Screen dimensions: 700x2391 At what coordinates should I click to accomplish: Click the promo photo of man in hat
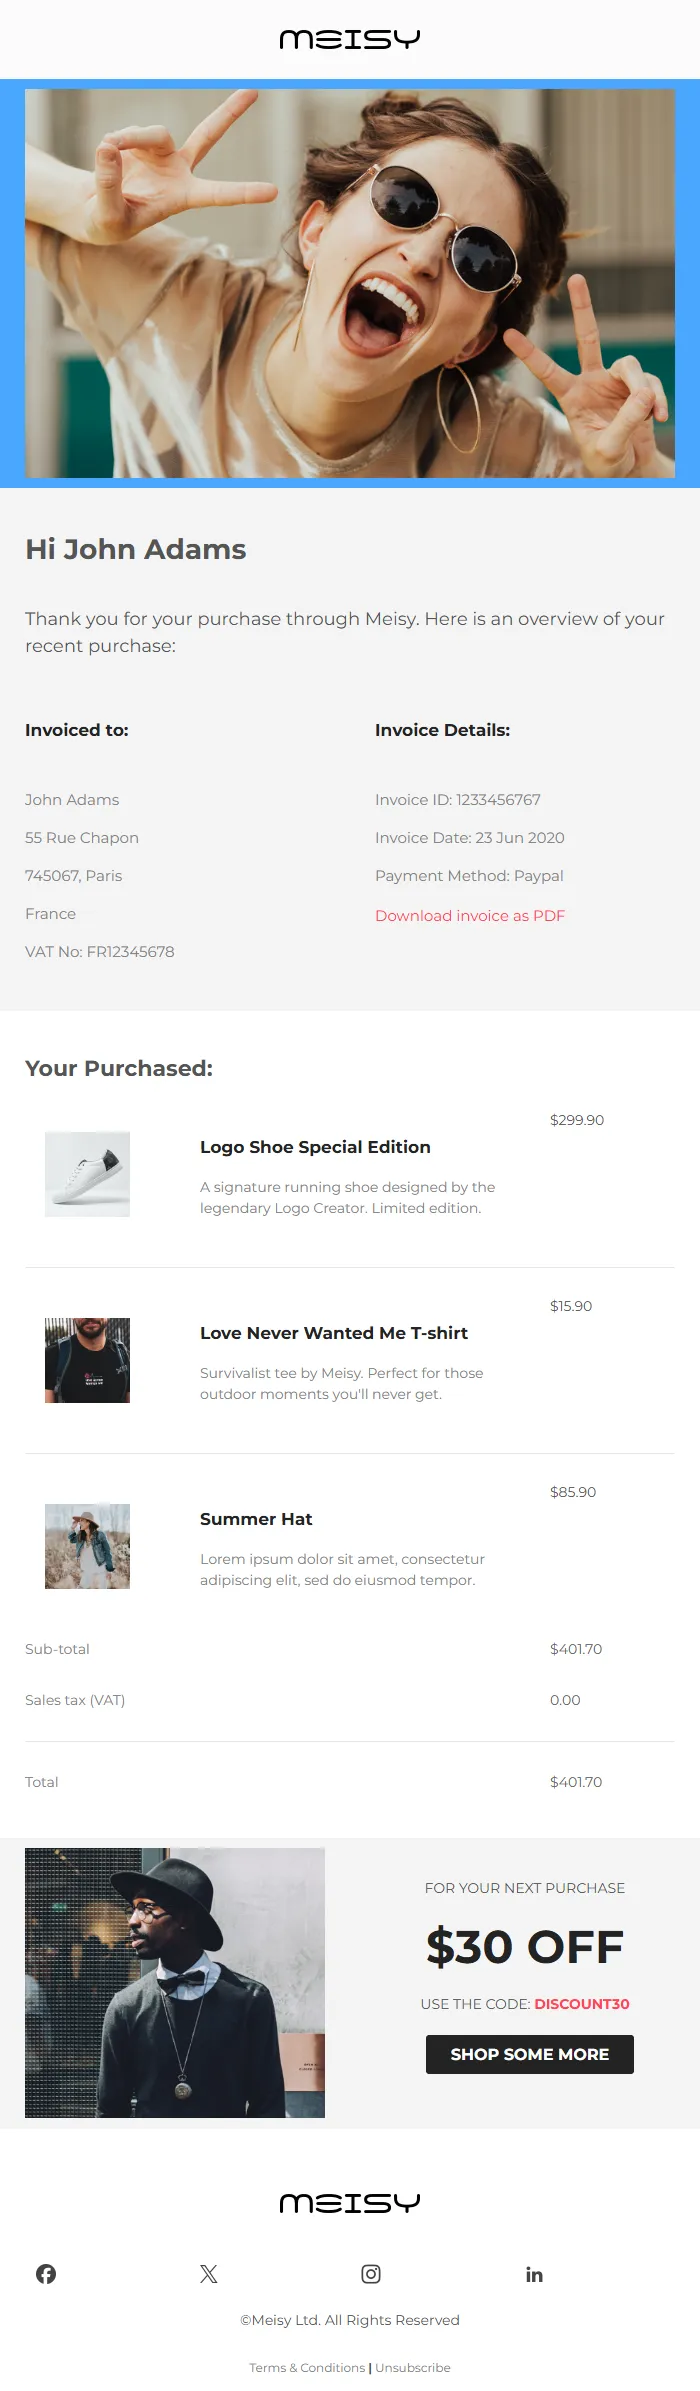click(x=175, y=1982)
